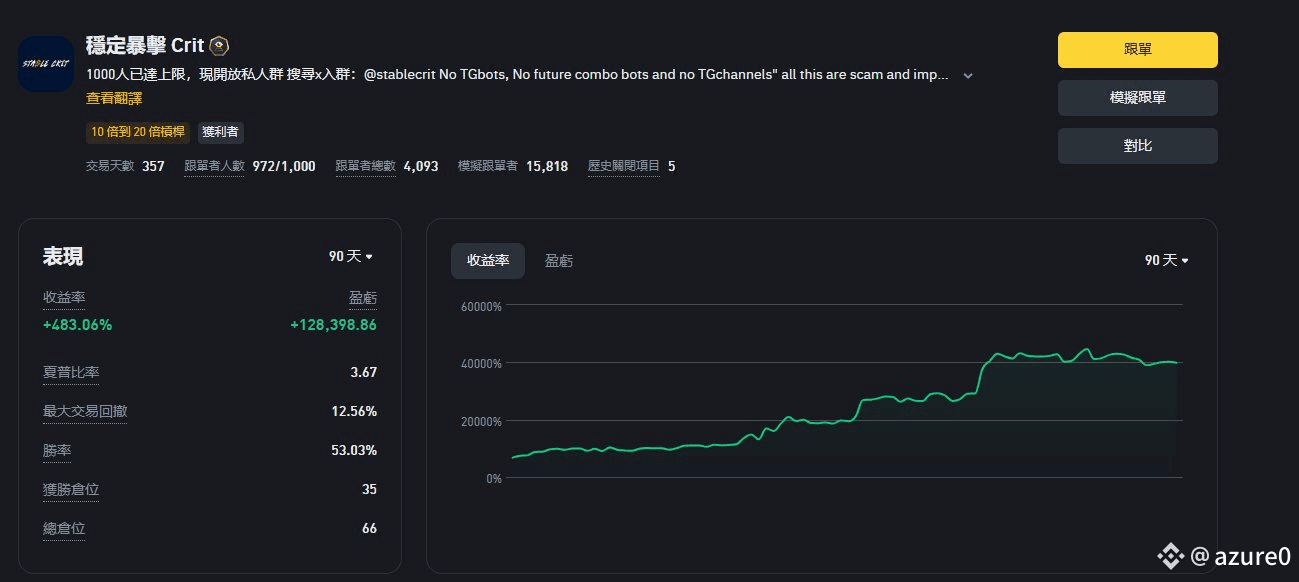
Task: Click the yellow 跟單 copy-trade button
Action: click(1138, 50)
